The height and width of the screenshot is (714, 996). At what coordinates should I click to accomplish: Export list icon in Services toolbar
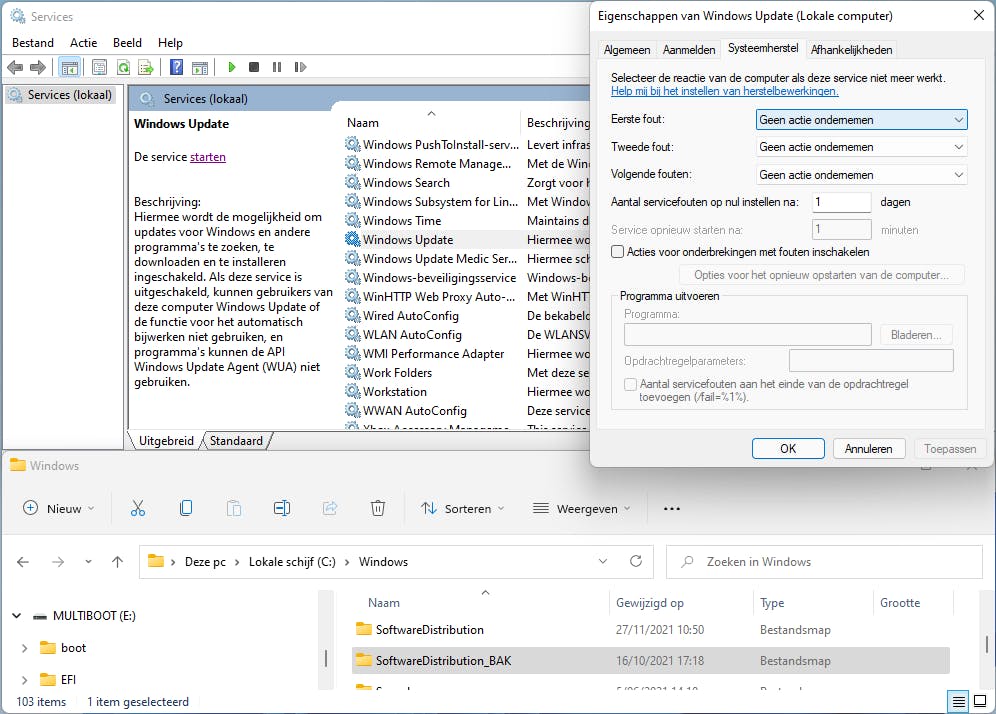tap(146, 67)
